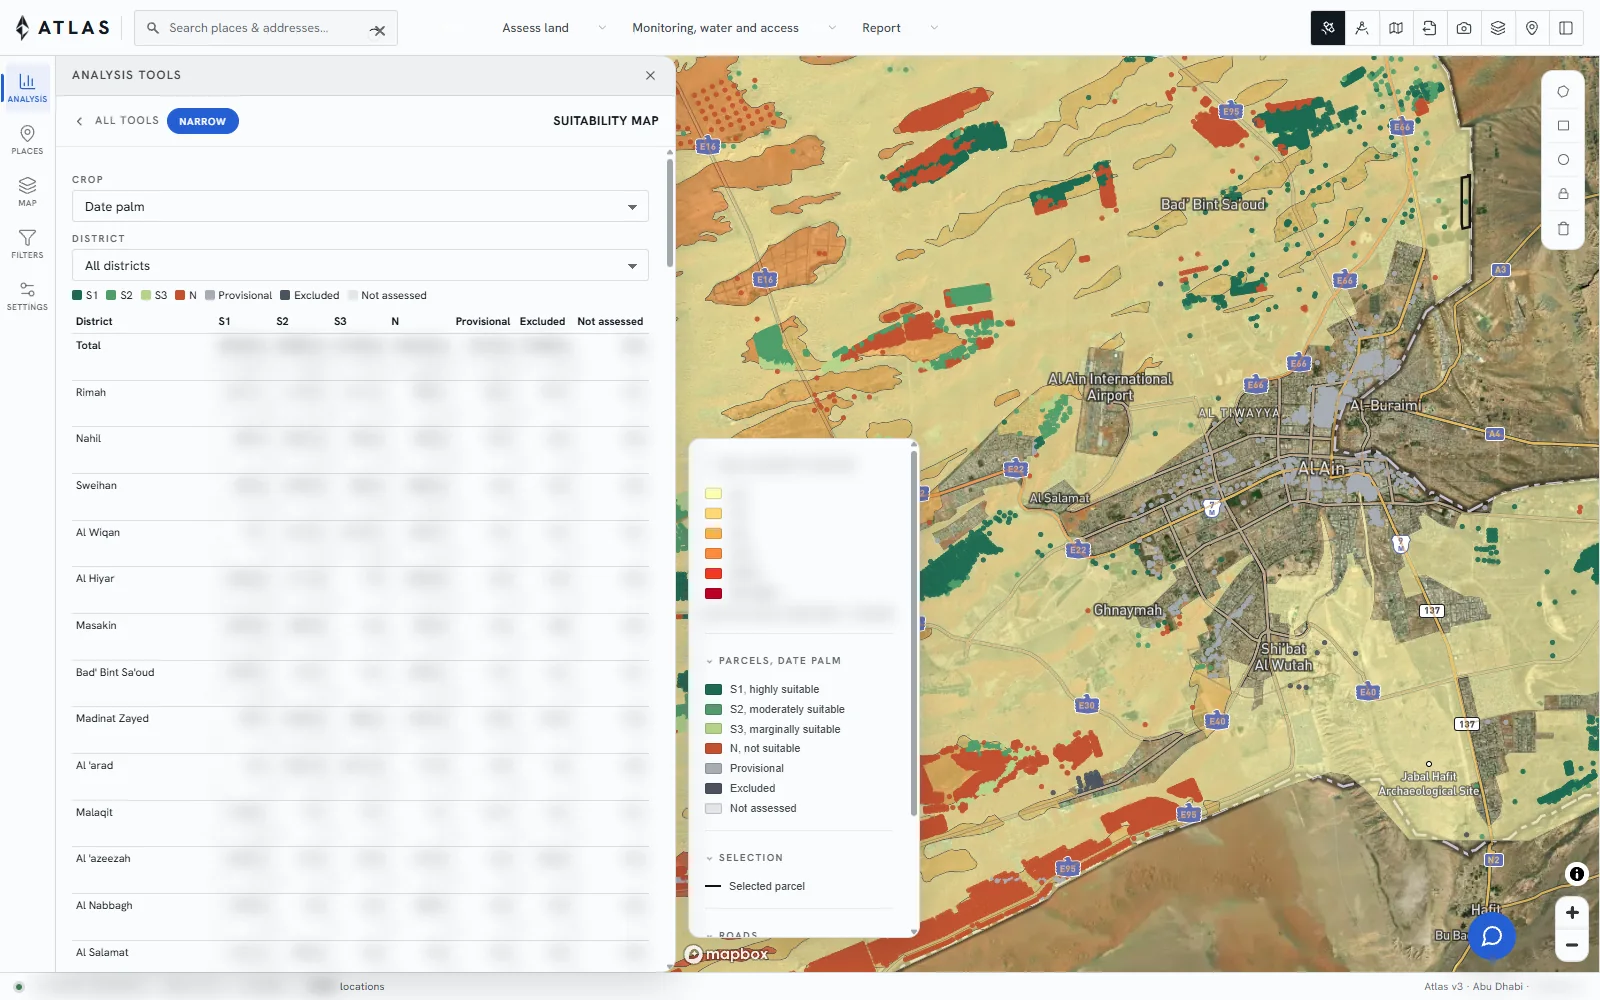Select the Sweihan district row
1600x1000 pixels.
click(360, 497)
